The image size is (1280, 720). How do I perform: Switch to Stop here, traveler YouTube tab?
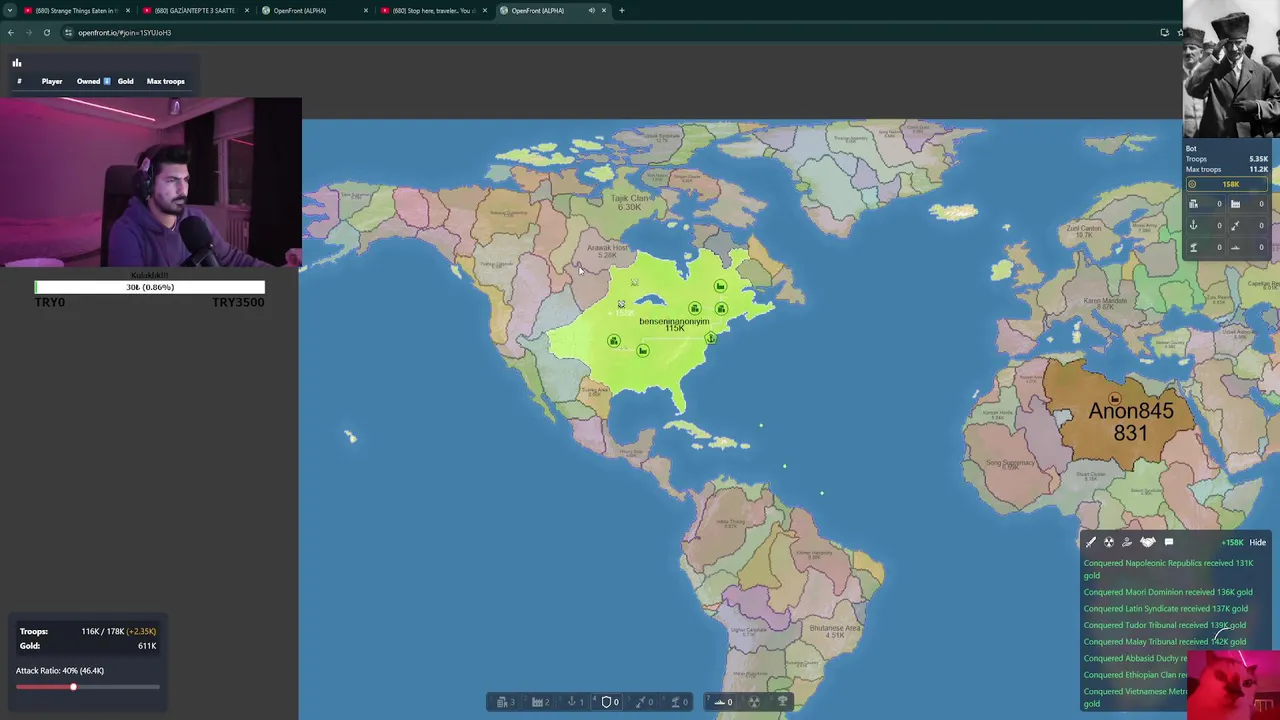coord(433,11)
